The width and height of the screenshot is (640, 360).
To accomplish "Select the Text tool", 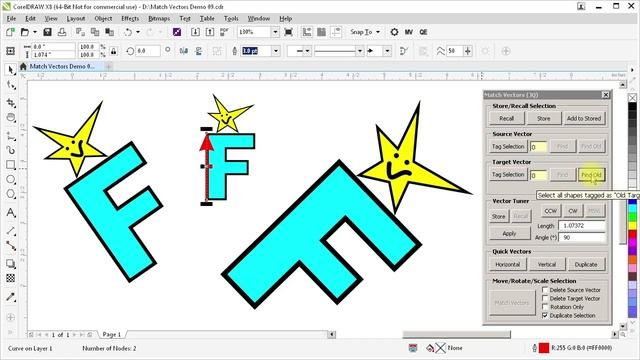I will pyautogui.click(x=11, y=212).
